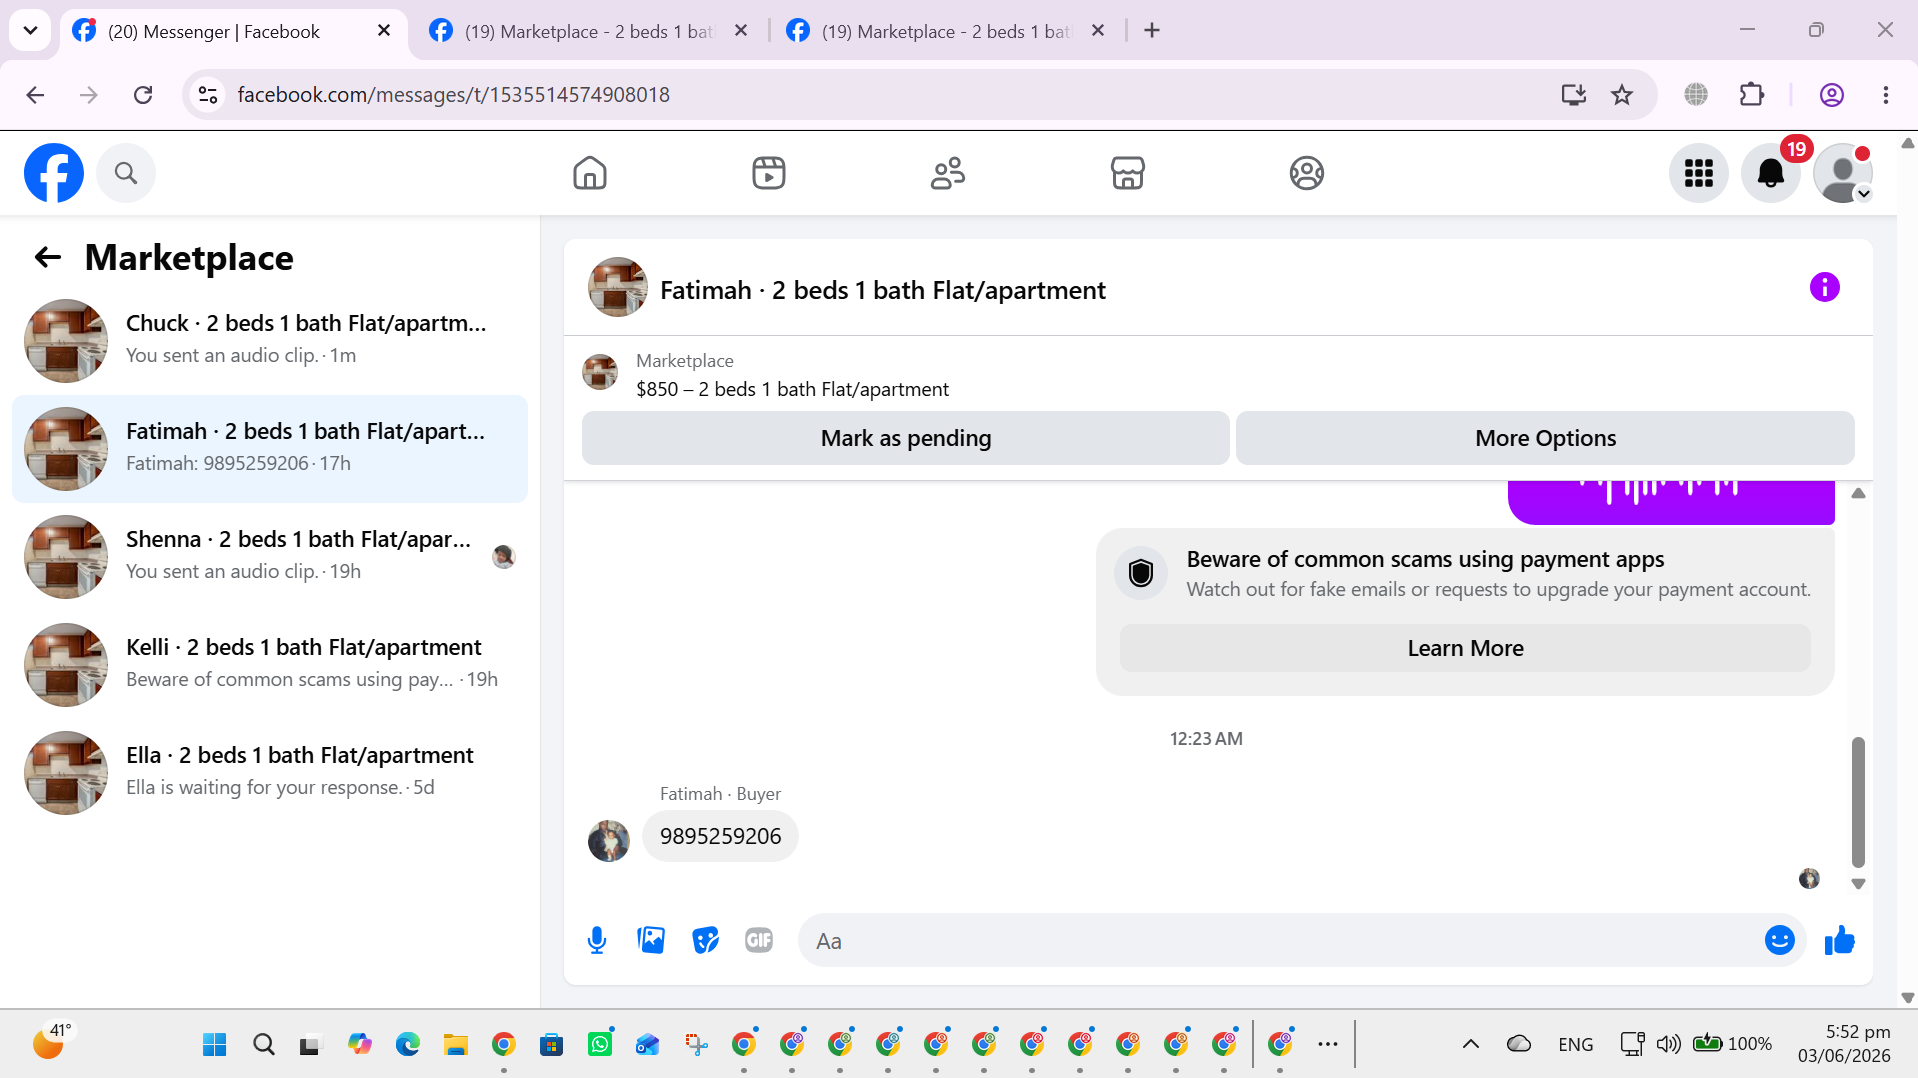The image size is (1918, 1078).
Task: Click the Facebook search magnifier icon
Action: (x=126, y=173)
